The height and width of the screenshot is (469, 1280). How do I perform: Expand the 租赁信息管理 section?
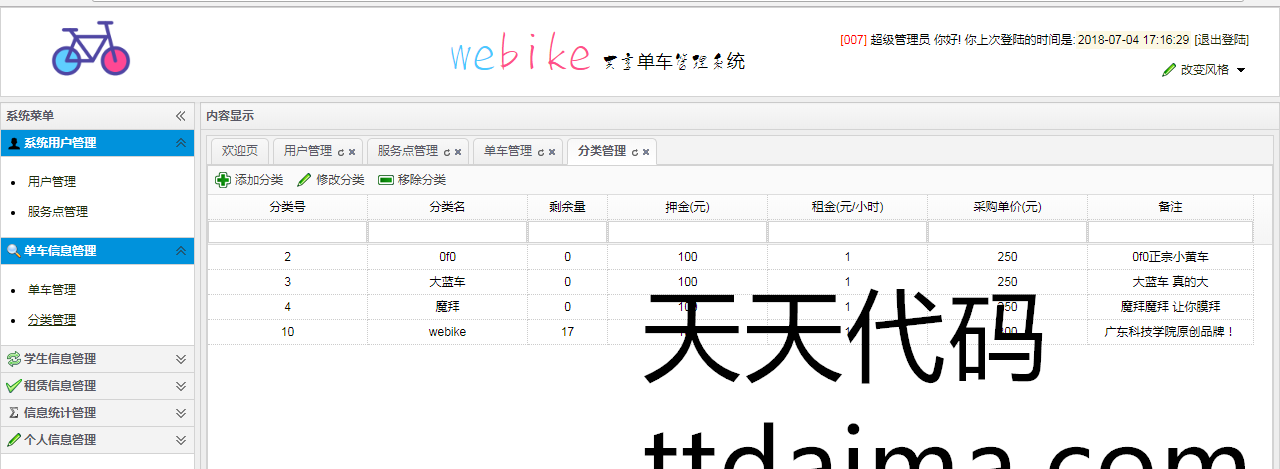181,386
